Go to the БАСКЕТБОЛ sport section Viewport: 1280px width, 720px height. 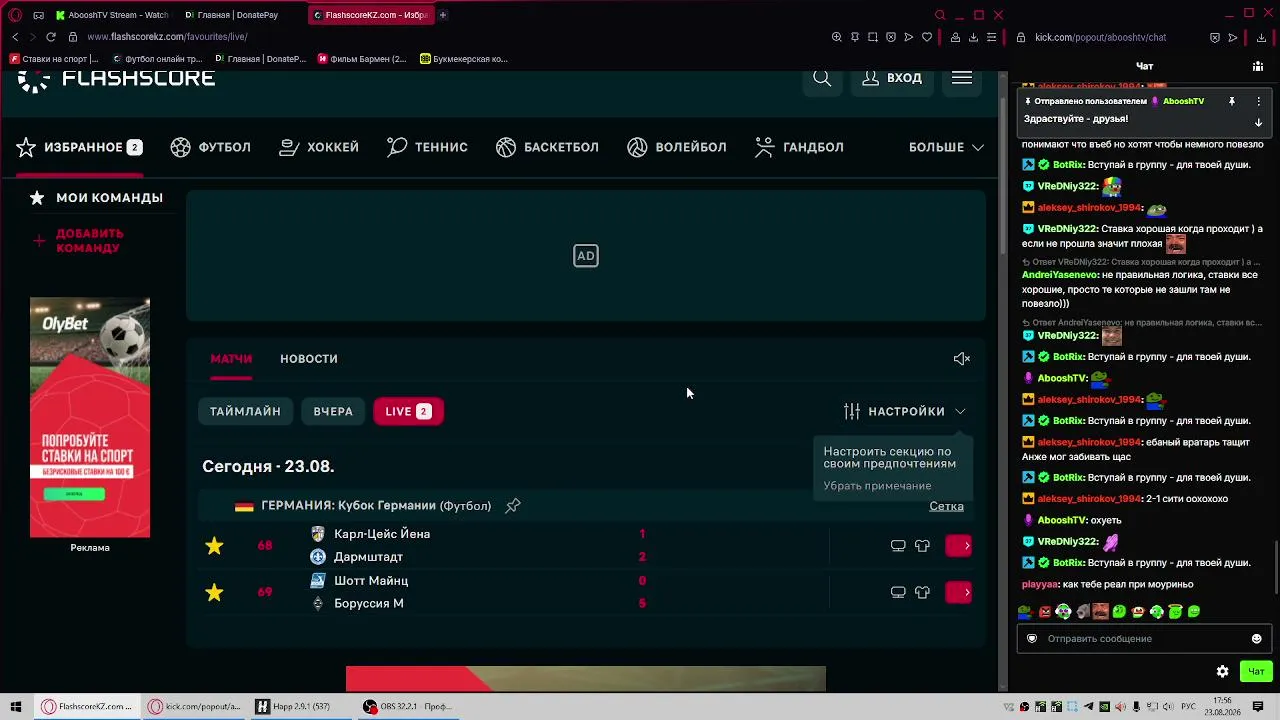click(547, 147)
